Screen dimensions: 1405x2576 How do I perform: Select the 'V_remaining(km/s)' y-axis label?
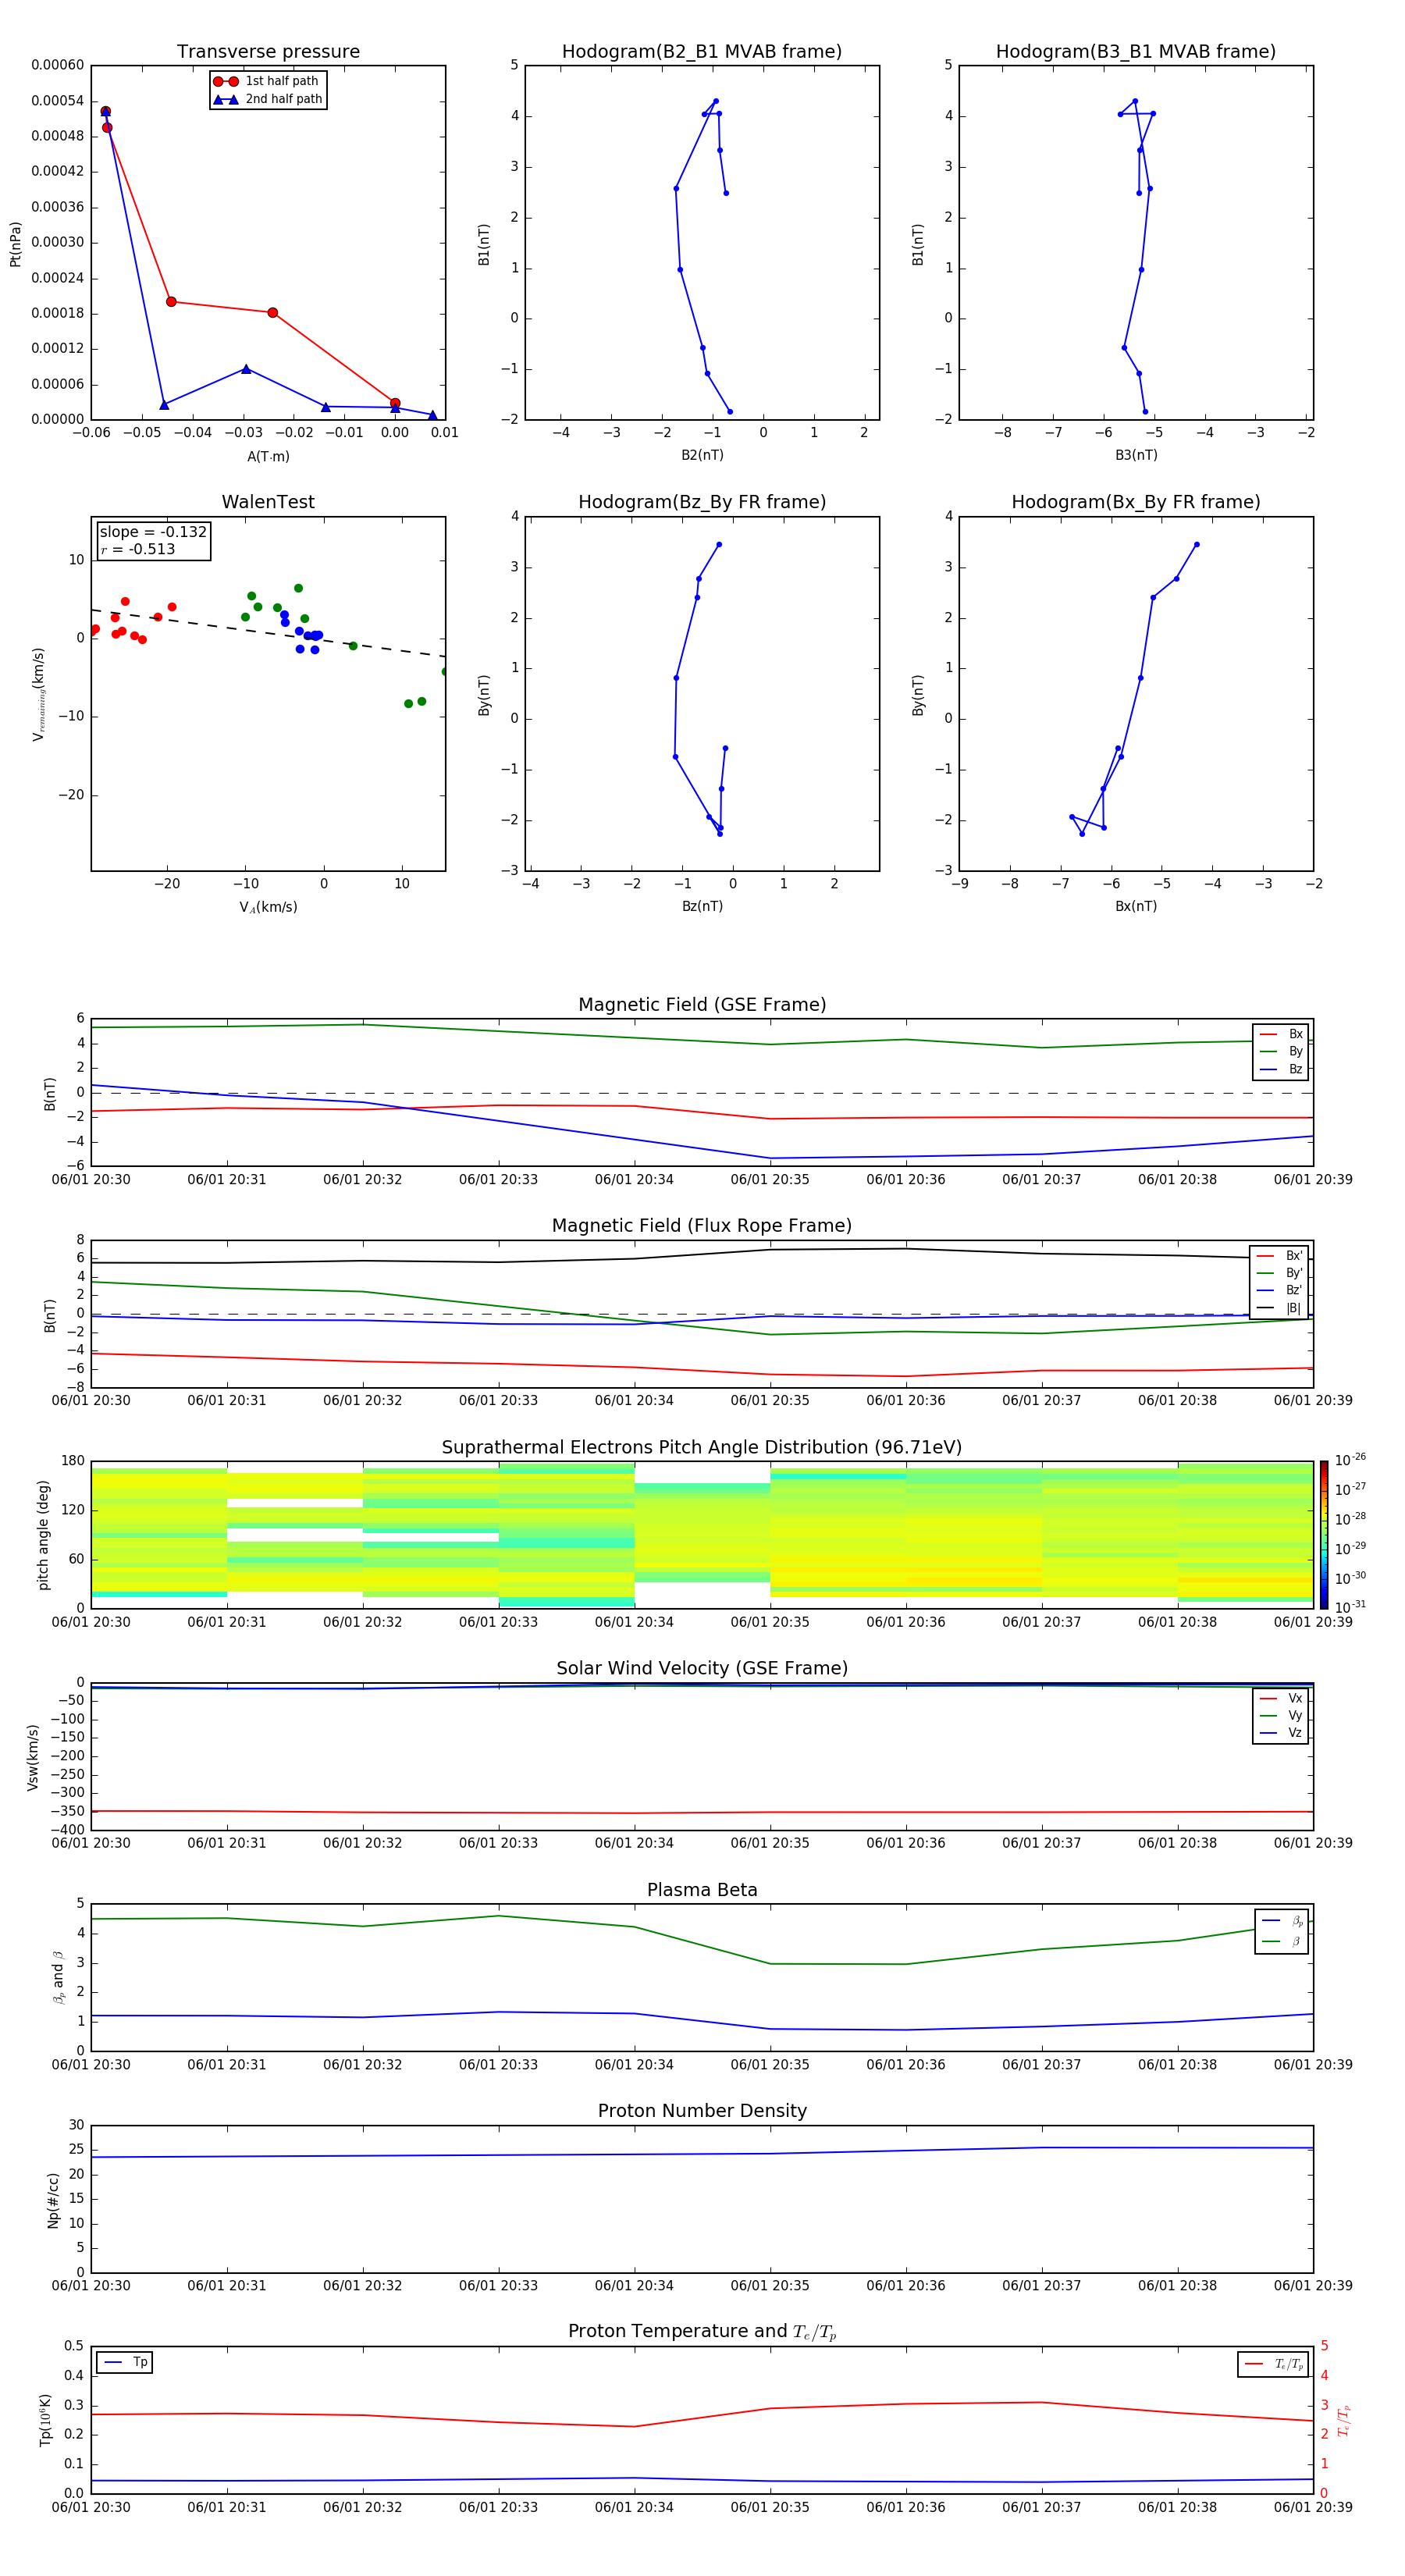click(39, 694)
